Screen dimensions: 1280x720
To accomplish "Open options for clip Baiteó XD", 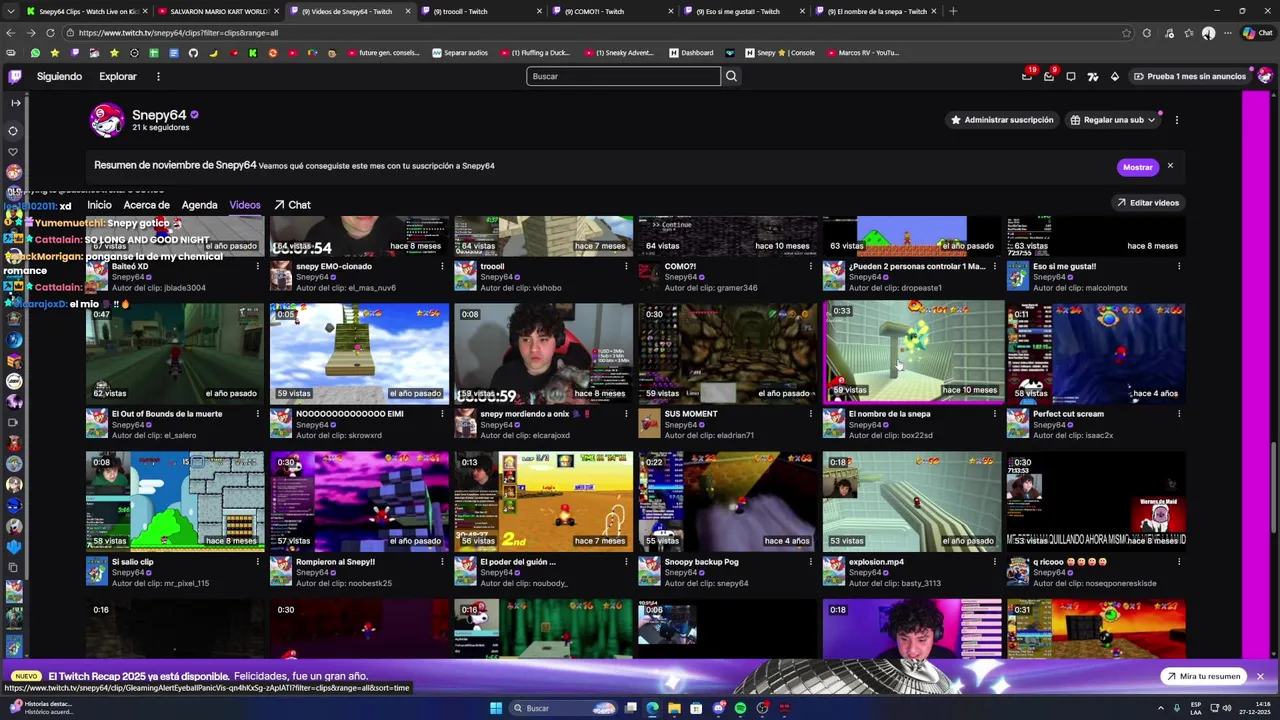I will tap(258, 267).
